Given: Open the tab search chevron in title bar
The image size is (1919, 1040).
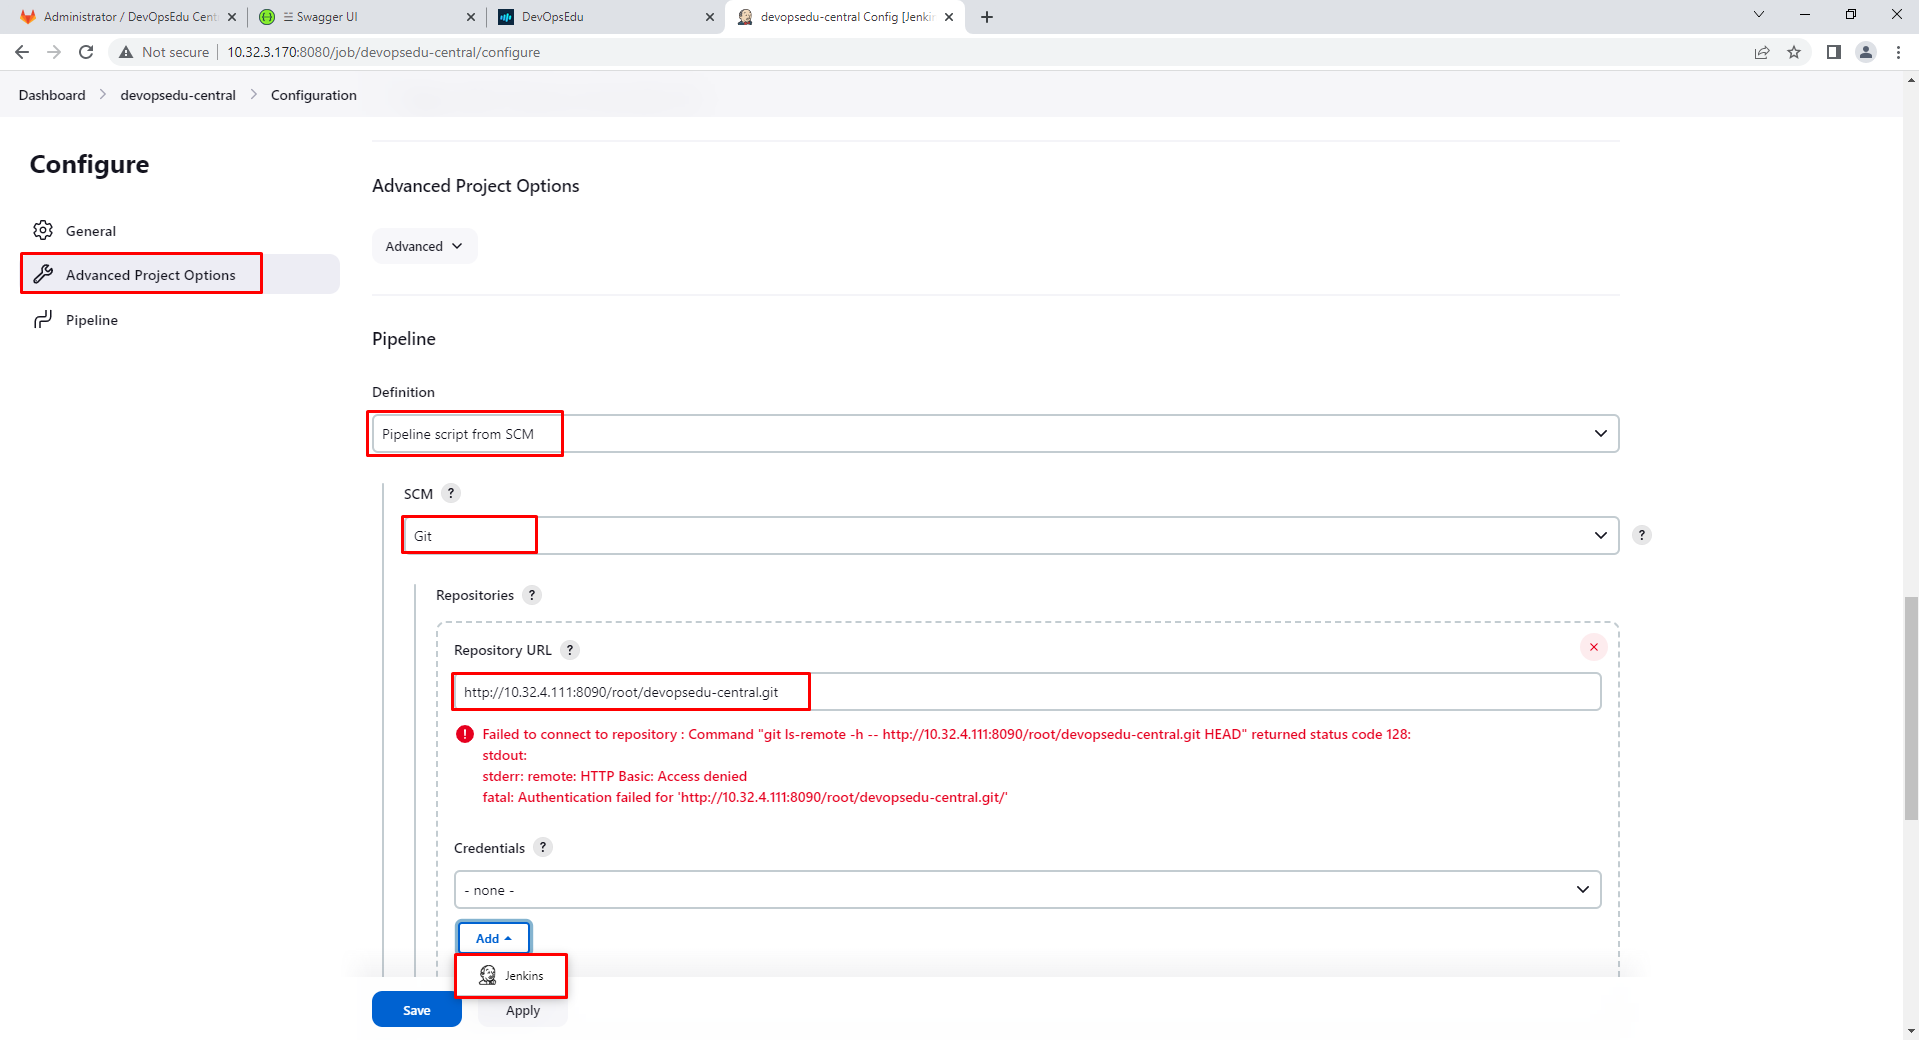Looking at the screenshot, I should [x=1759, y=15].
